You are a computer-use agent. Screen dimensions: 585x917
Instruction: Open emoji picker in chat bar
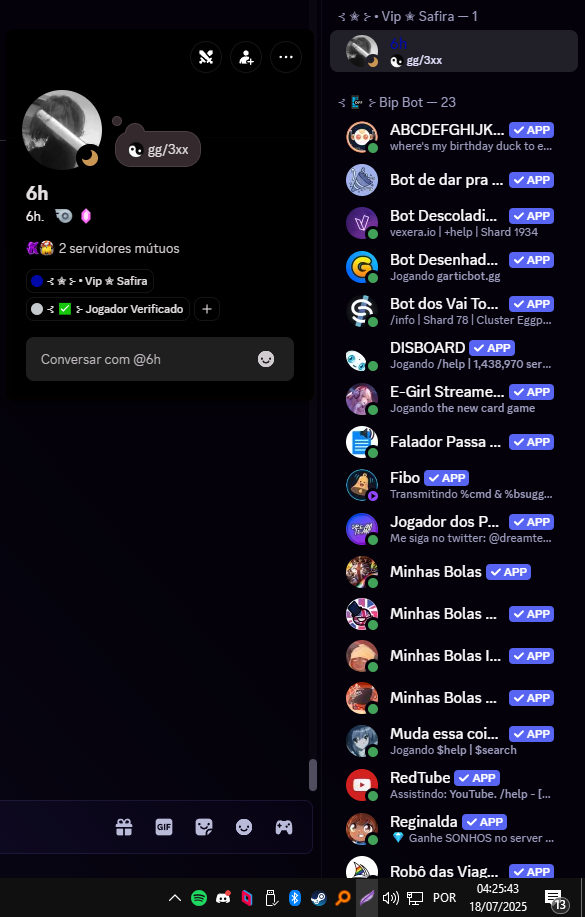click(x=244, y=827)
